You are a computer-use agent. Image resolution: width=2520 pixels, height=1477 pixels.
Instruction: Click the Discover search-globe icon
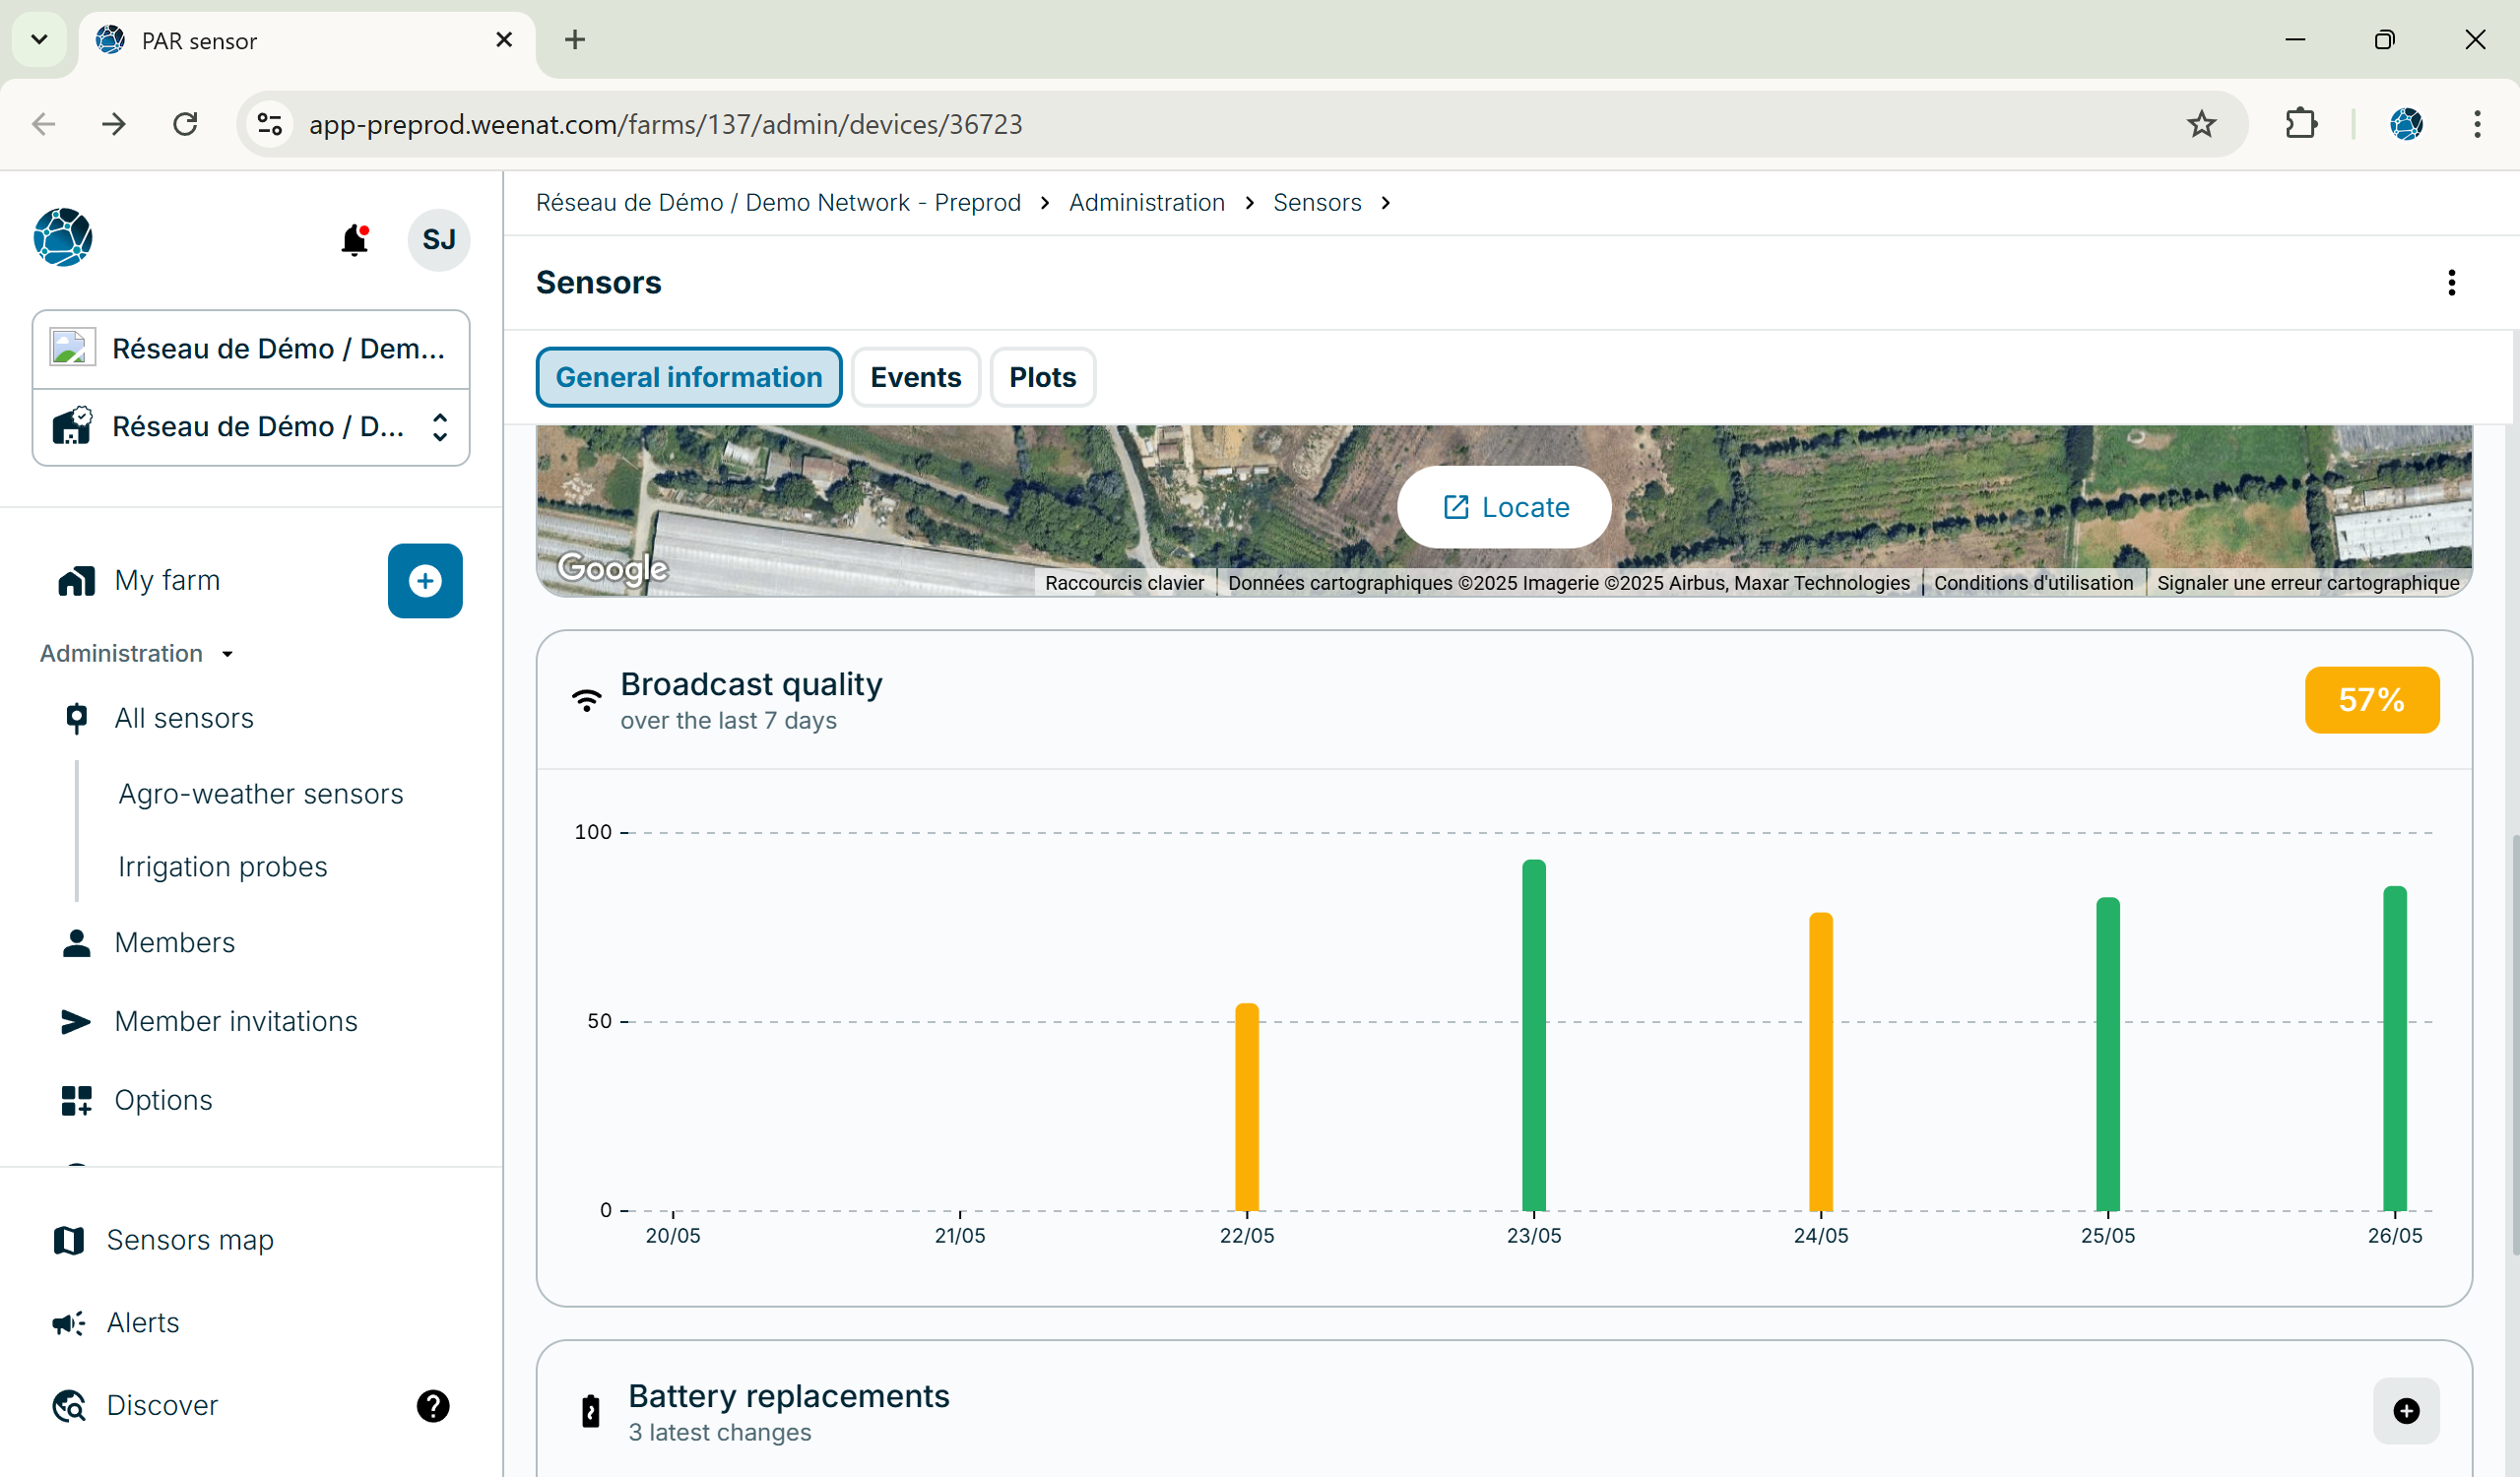coord(68,1405)
